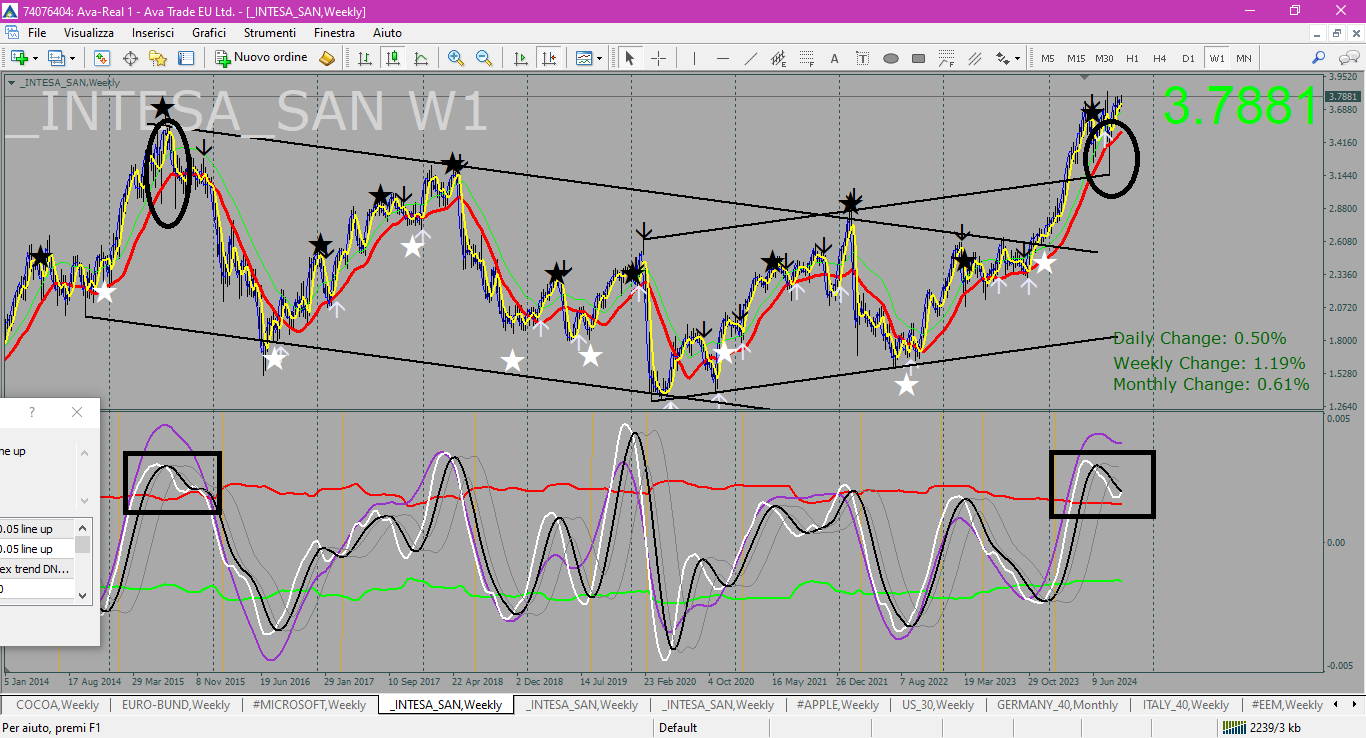Screen dimensions: 1366x738
Task: Open the Aiuto menu
Action: (x=387, y=33)
